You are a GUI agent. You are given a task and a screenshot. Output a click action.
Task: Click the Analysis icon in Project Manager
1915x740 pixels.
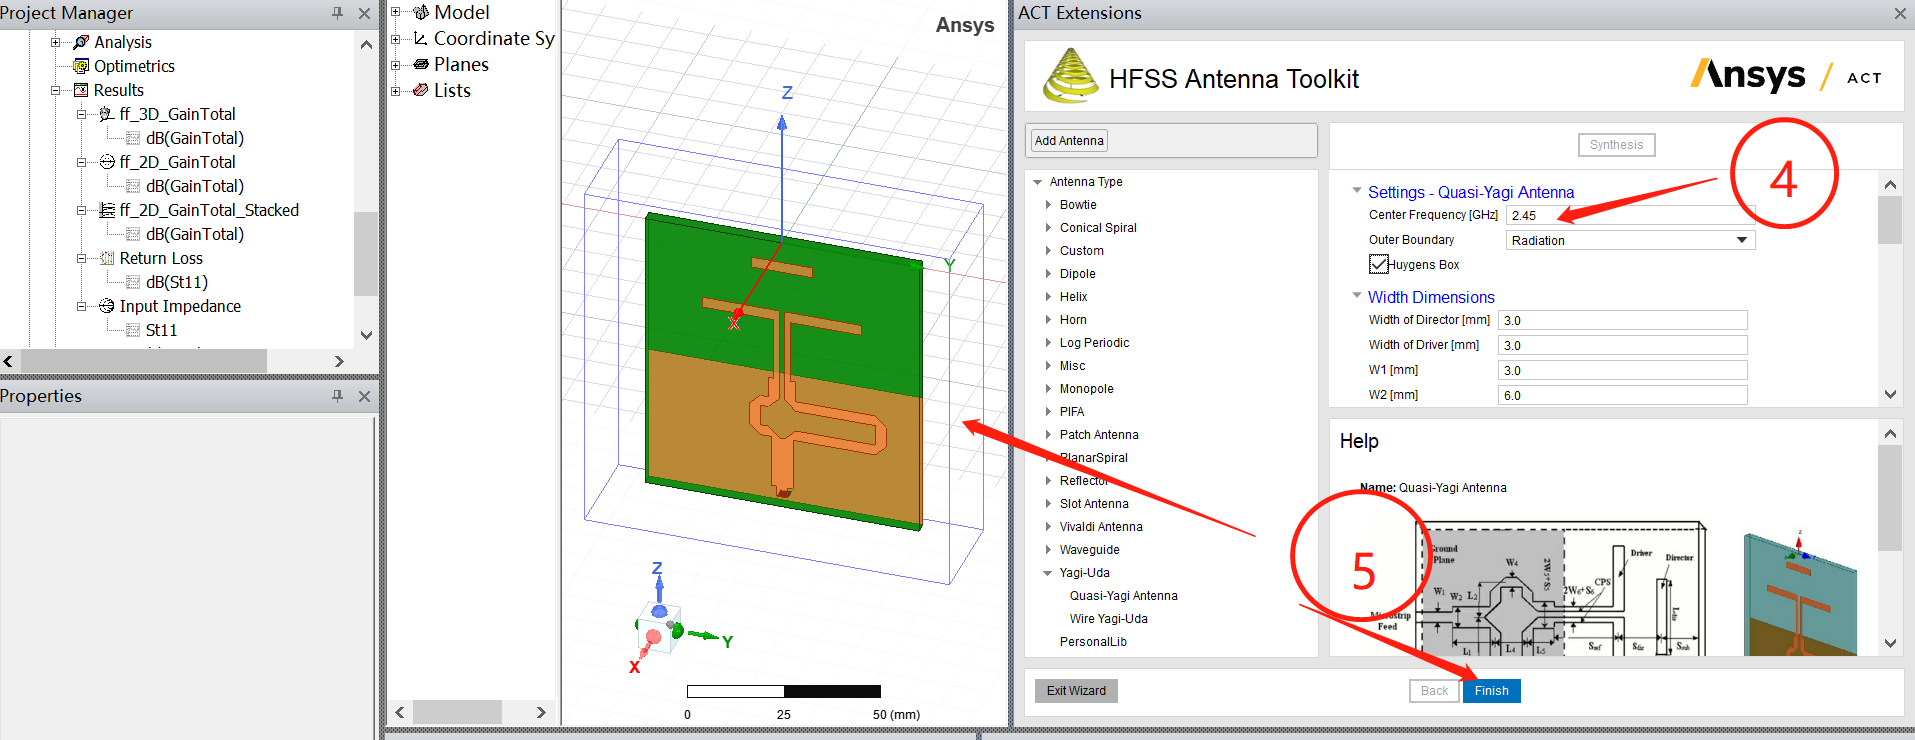tap(81, 42)
